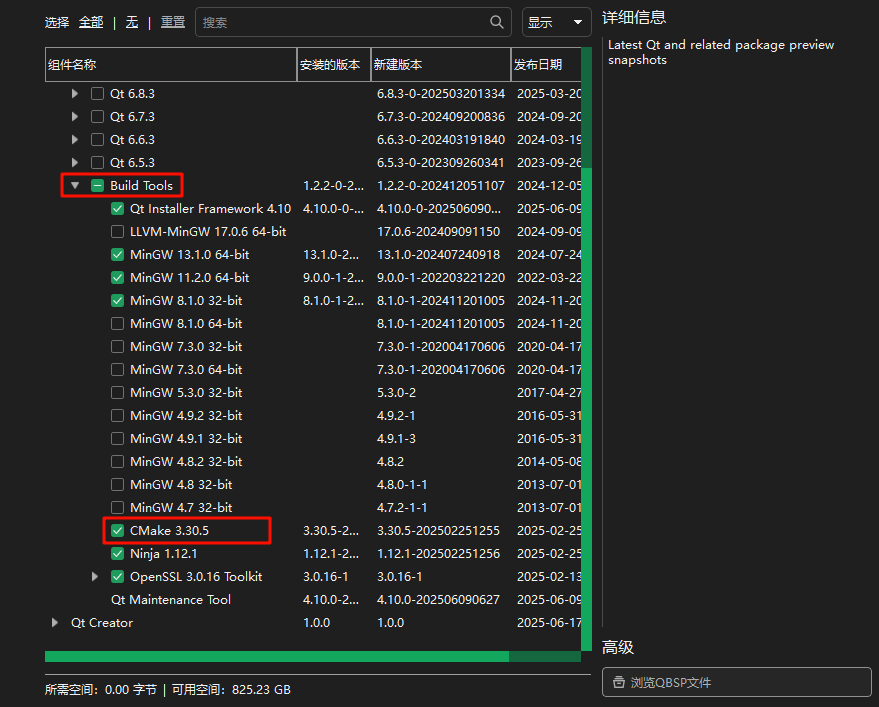The height and width of the screenshot is (707, 879).
Task: Click into the 搜索 search field
Action: 340,22
